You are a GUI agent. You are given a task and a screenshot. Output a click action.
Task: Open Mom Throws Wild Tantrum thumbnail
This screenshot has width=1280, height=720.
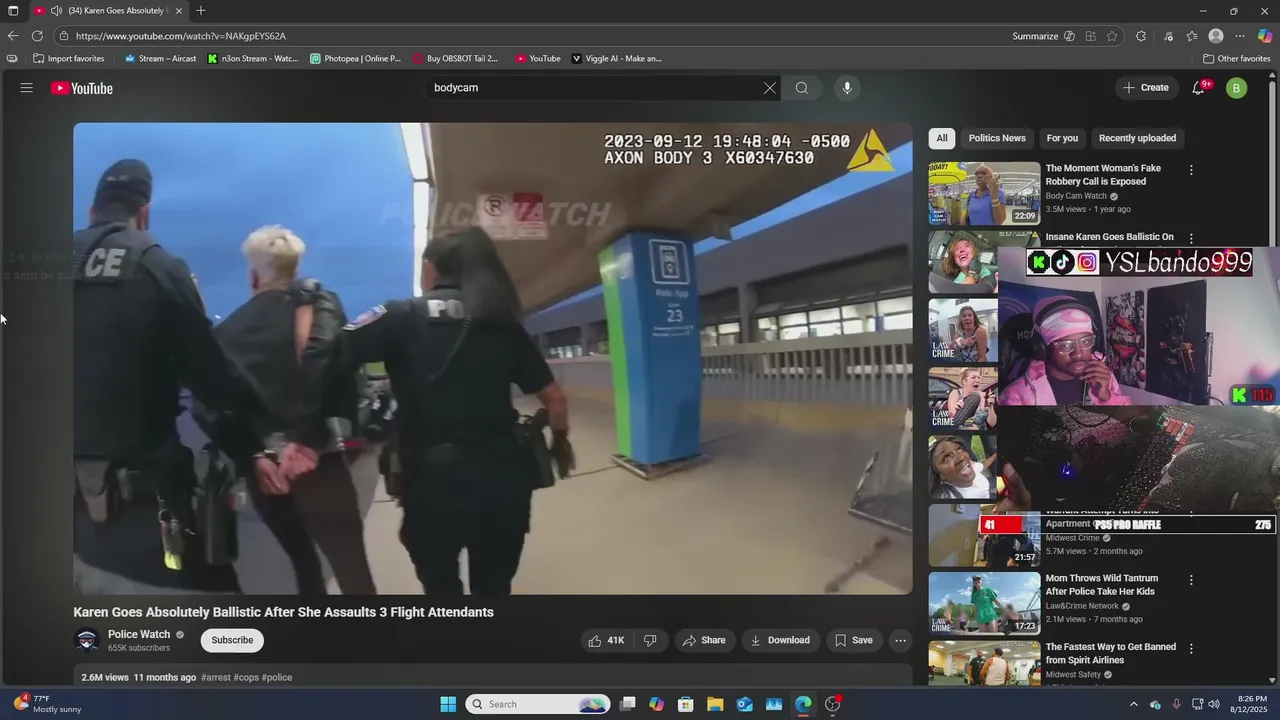point(984,603)
